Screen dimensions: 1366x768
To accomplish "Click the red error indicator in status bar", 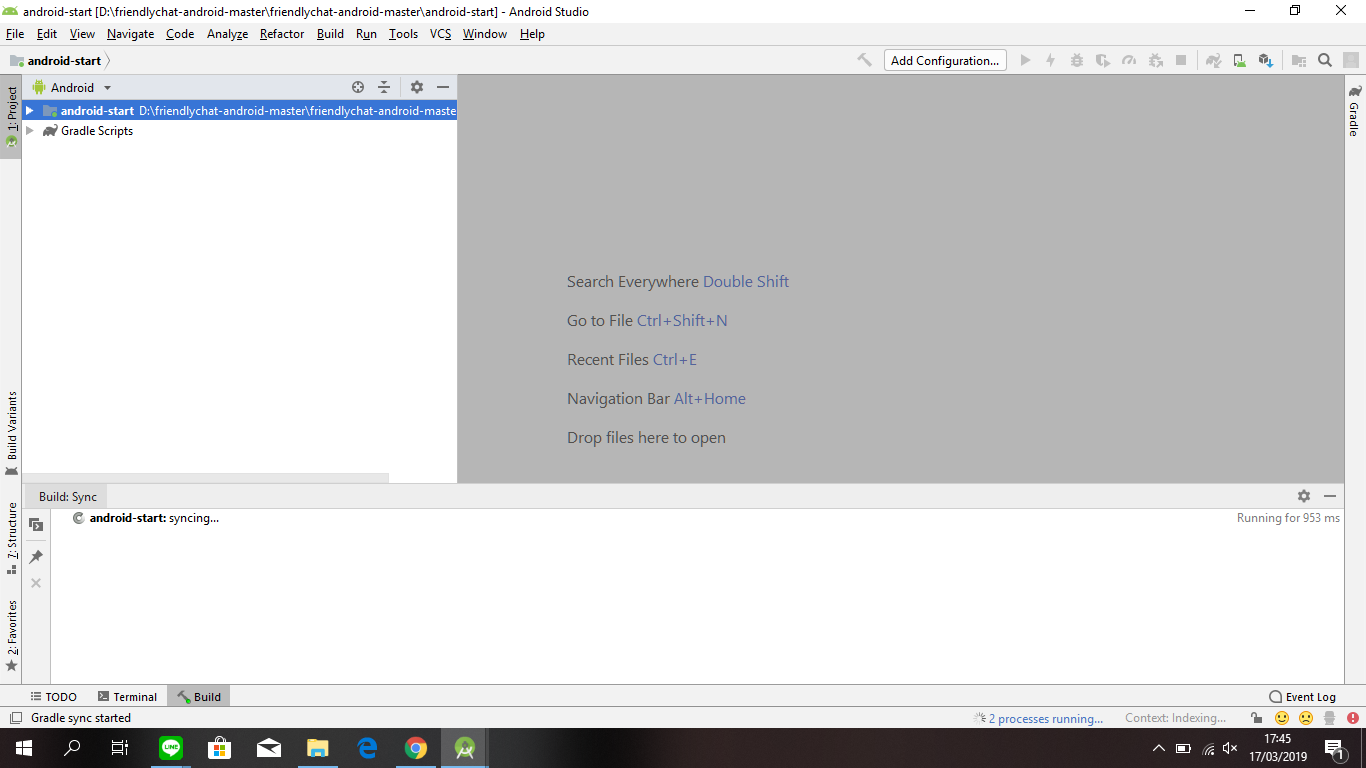I will (1353, 718).
